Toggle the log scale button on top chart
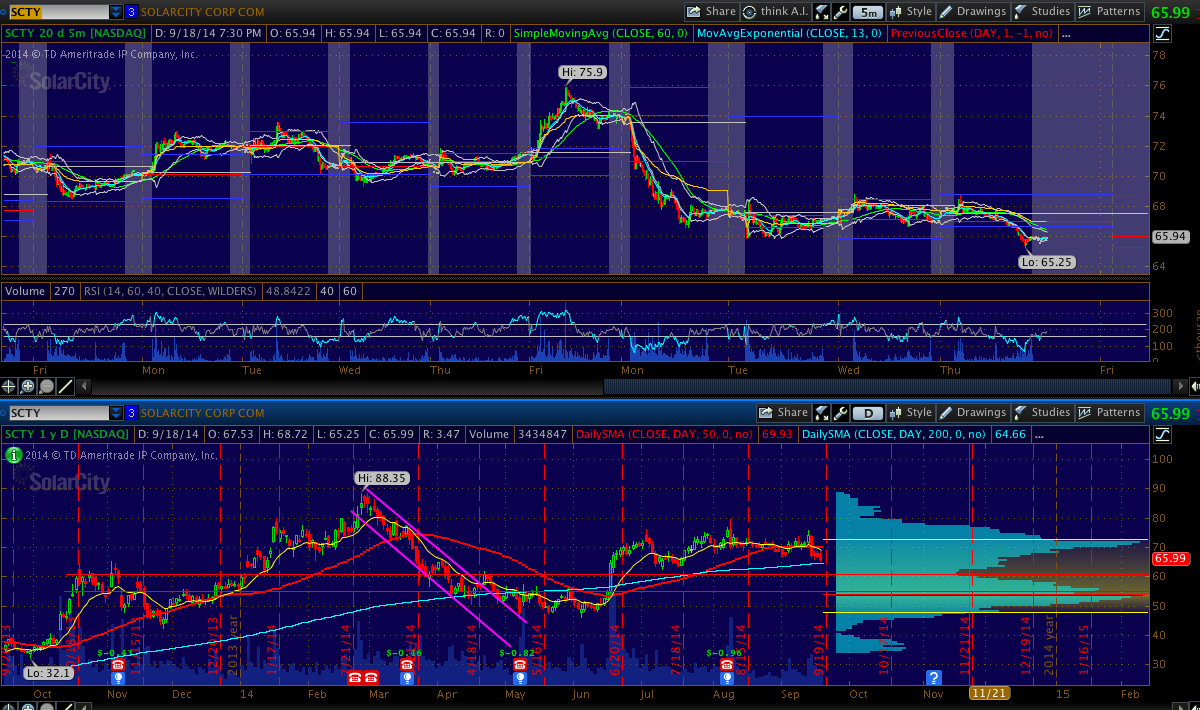1200x710 pixels. coord(1162,33)
